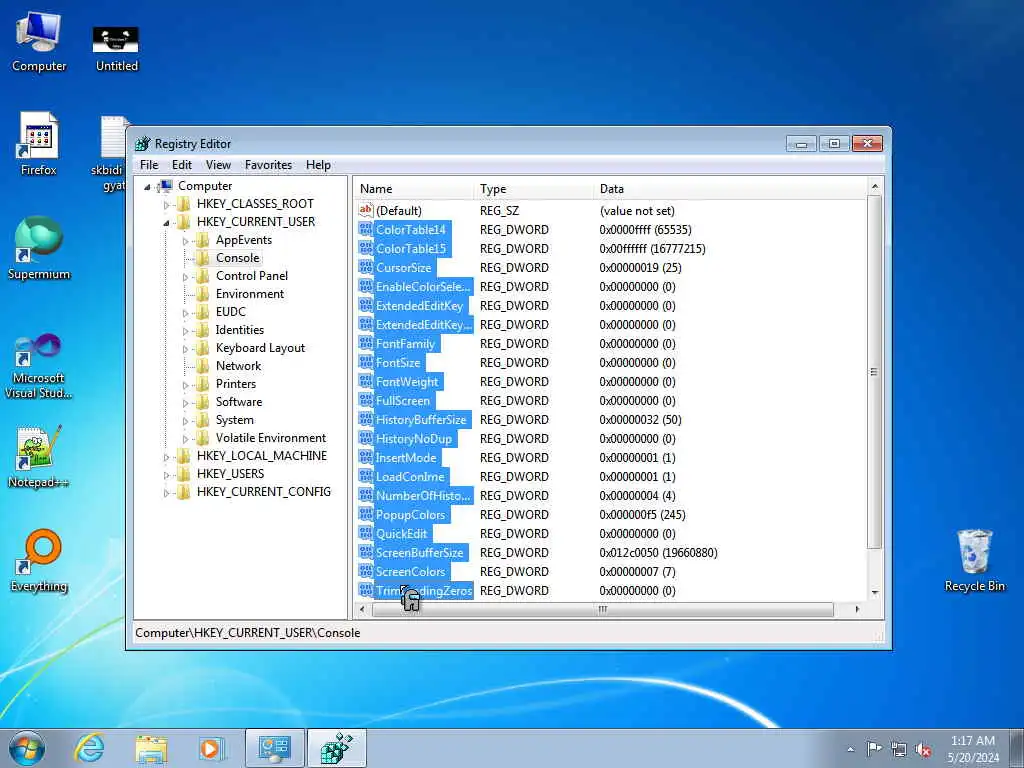The width and height of the screenshot is (1024, 768).
Task: Select the Keyboard Layout key
Action: click(261, 348)
